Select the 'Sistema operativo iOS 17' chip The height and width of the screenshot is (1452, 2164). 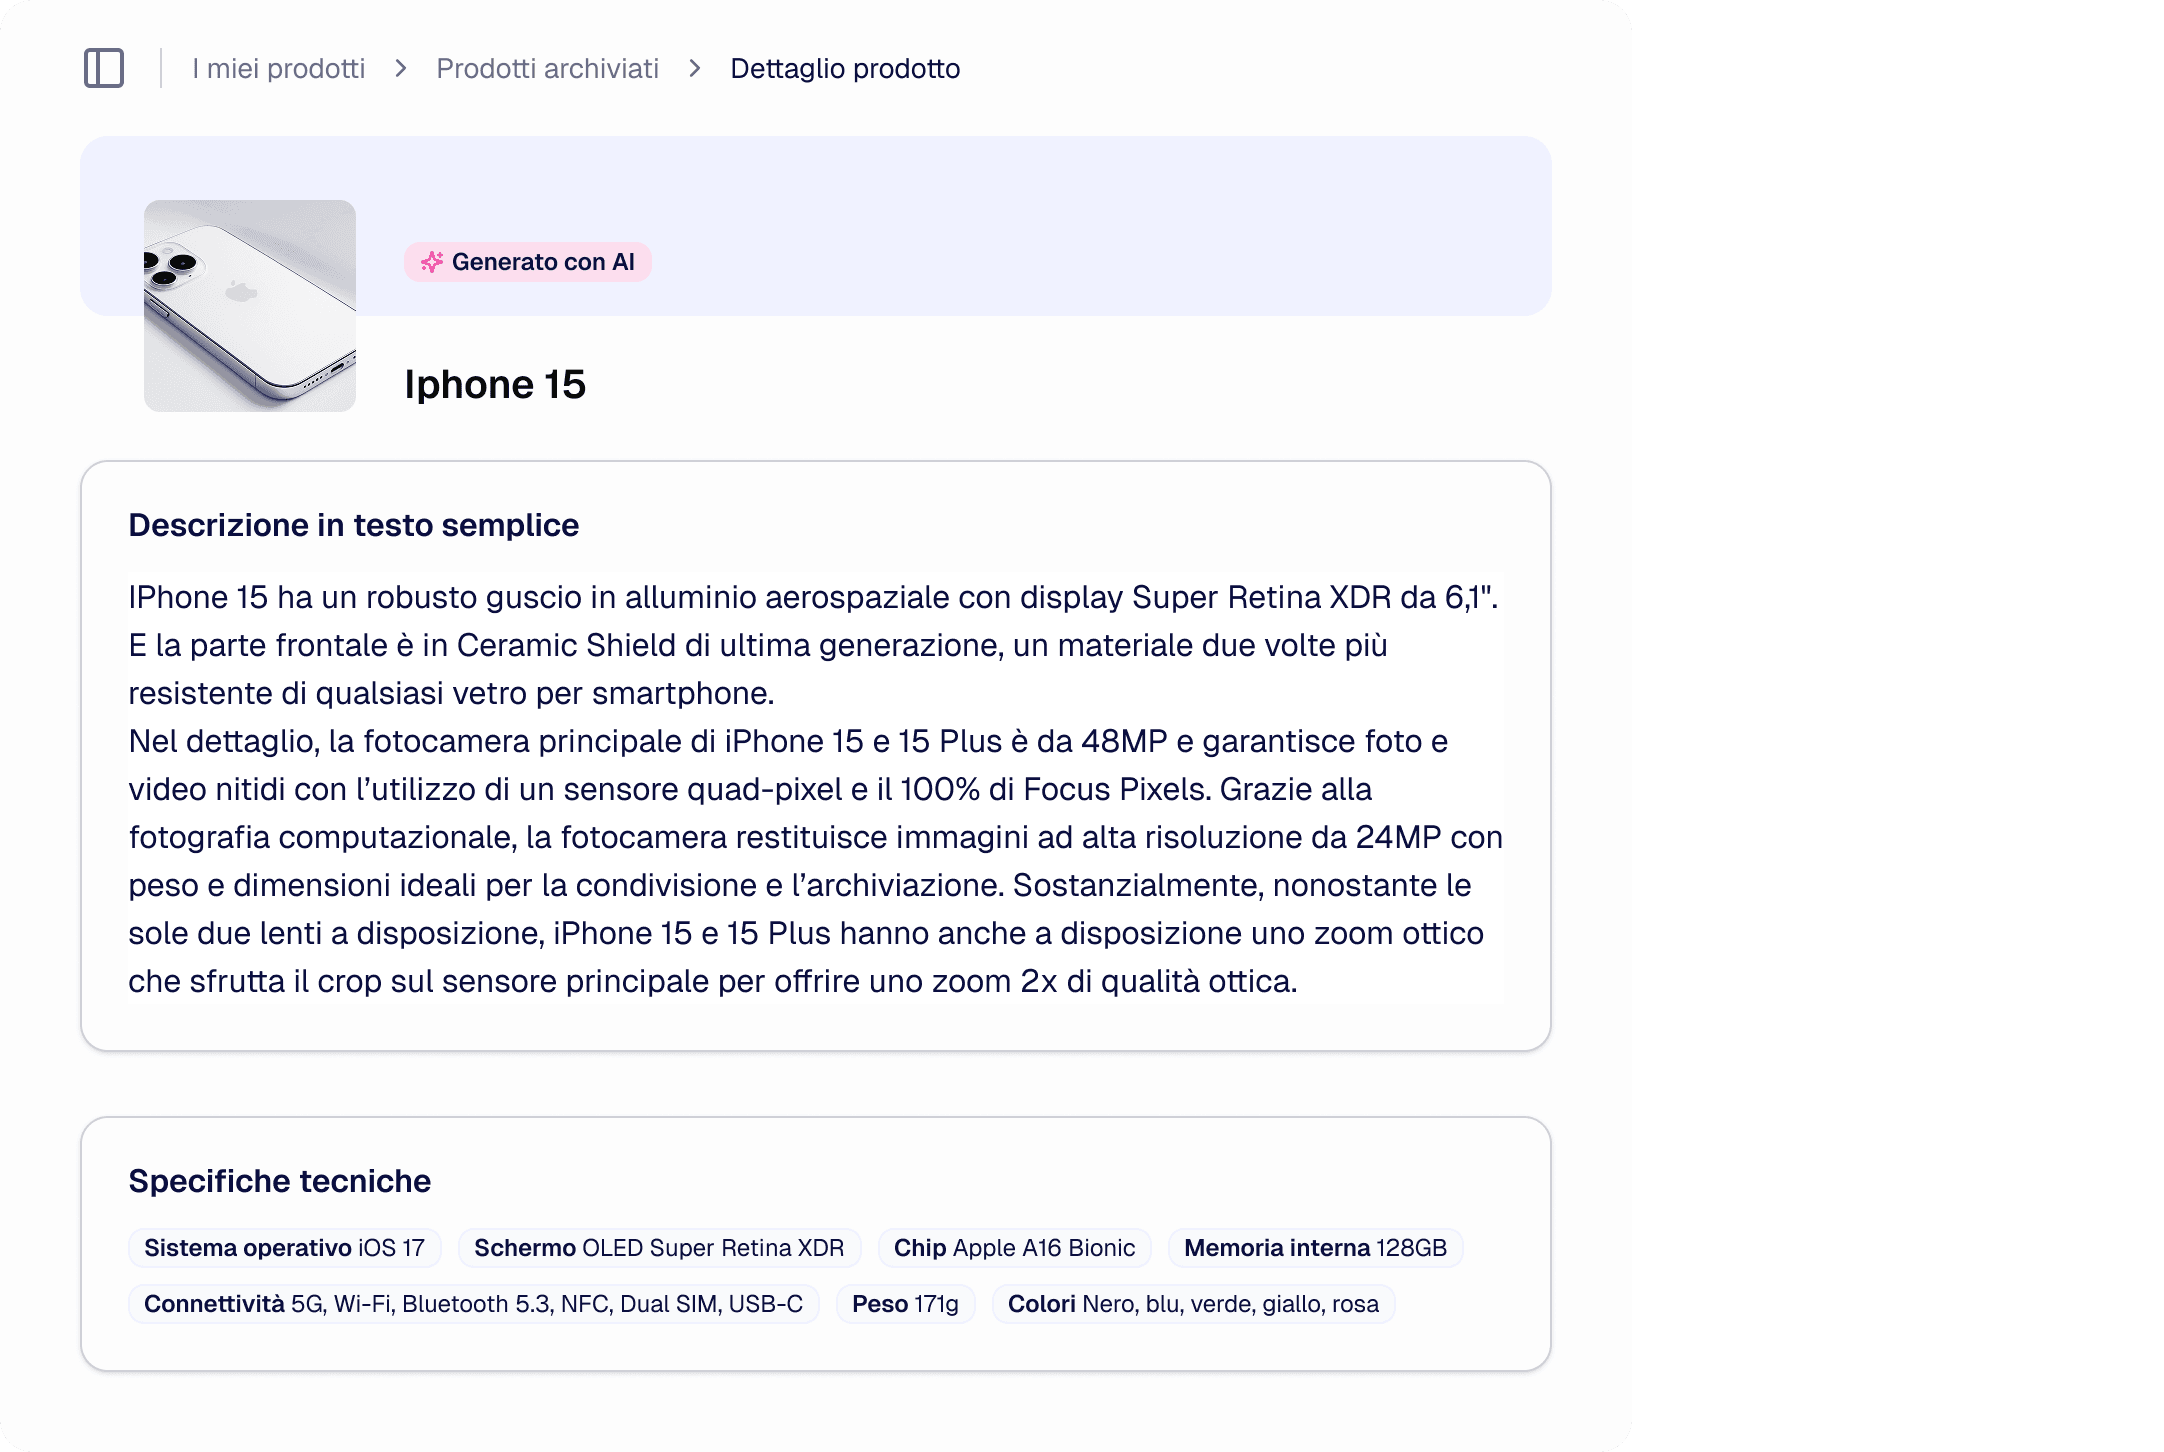pos(284,1248)
